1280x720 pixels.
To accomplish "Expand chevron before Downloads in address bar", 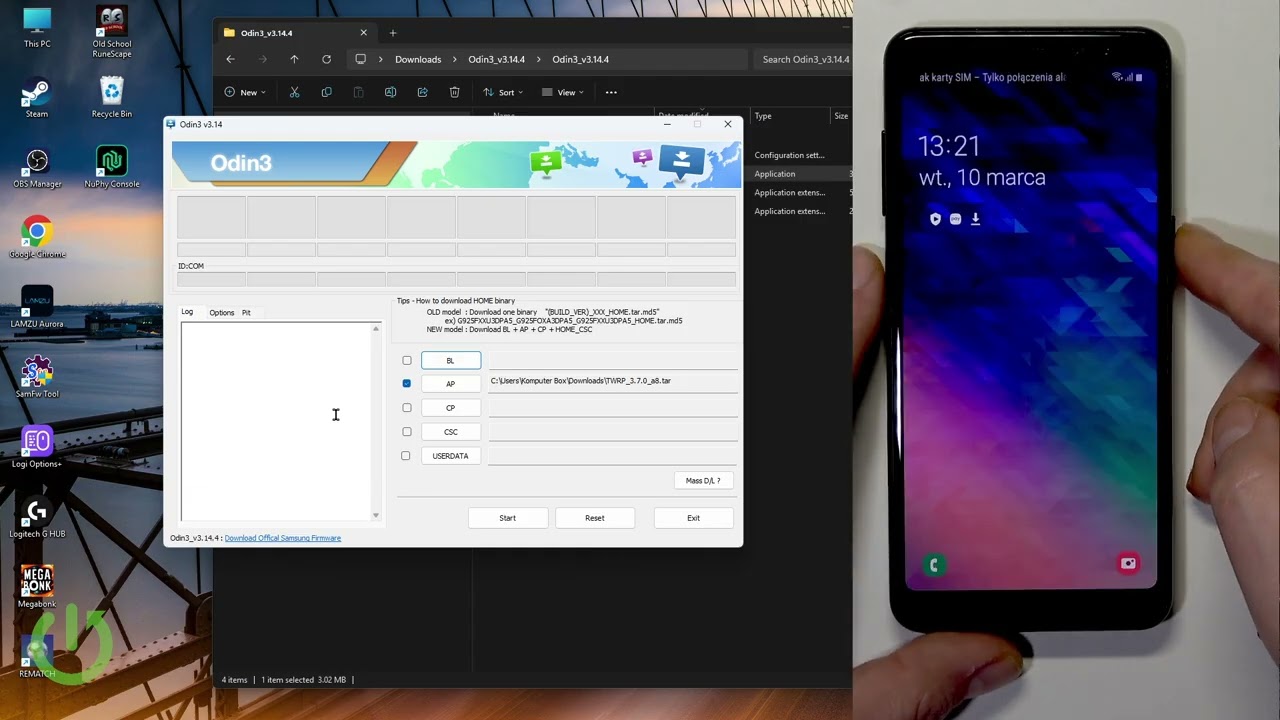I will pyautogui.click(x=380, y=59).
